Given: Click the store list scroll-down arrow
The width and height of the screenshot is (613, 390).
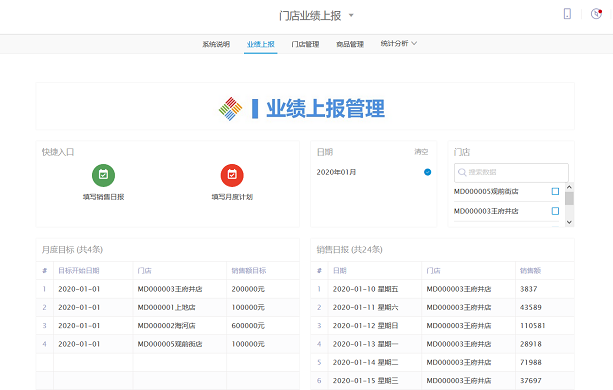Looking at the screenshot, I should click(569, 222).
